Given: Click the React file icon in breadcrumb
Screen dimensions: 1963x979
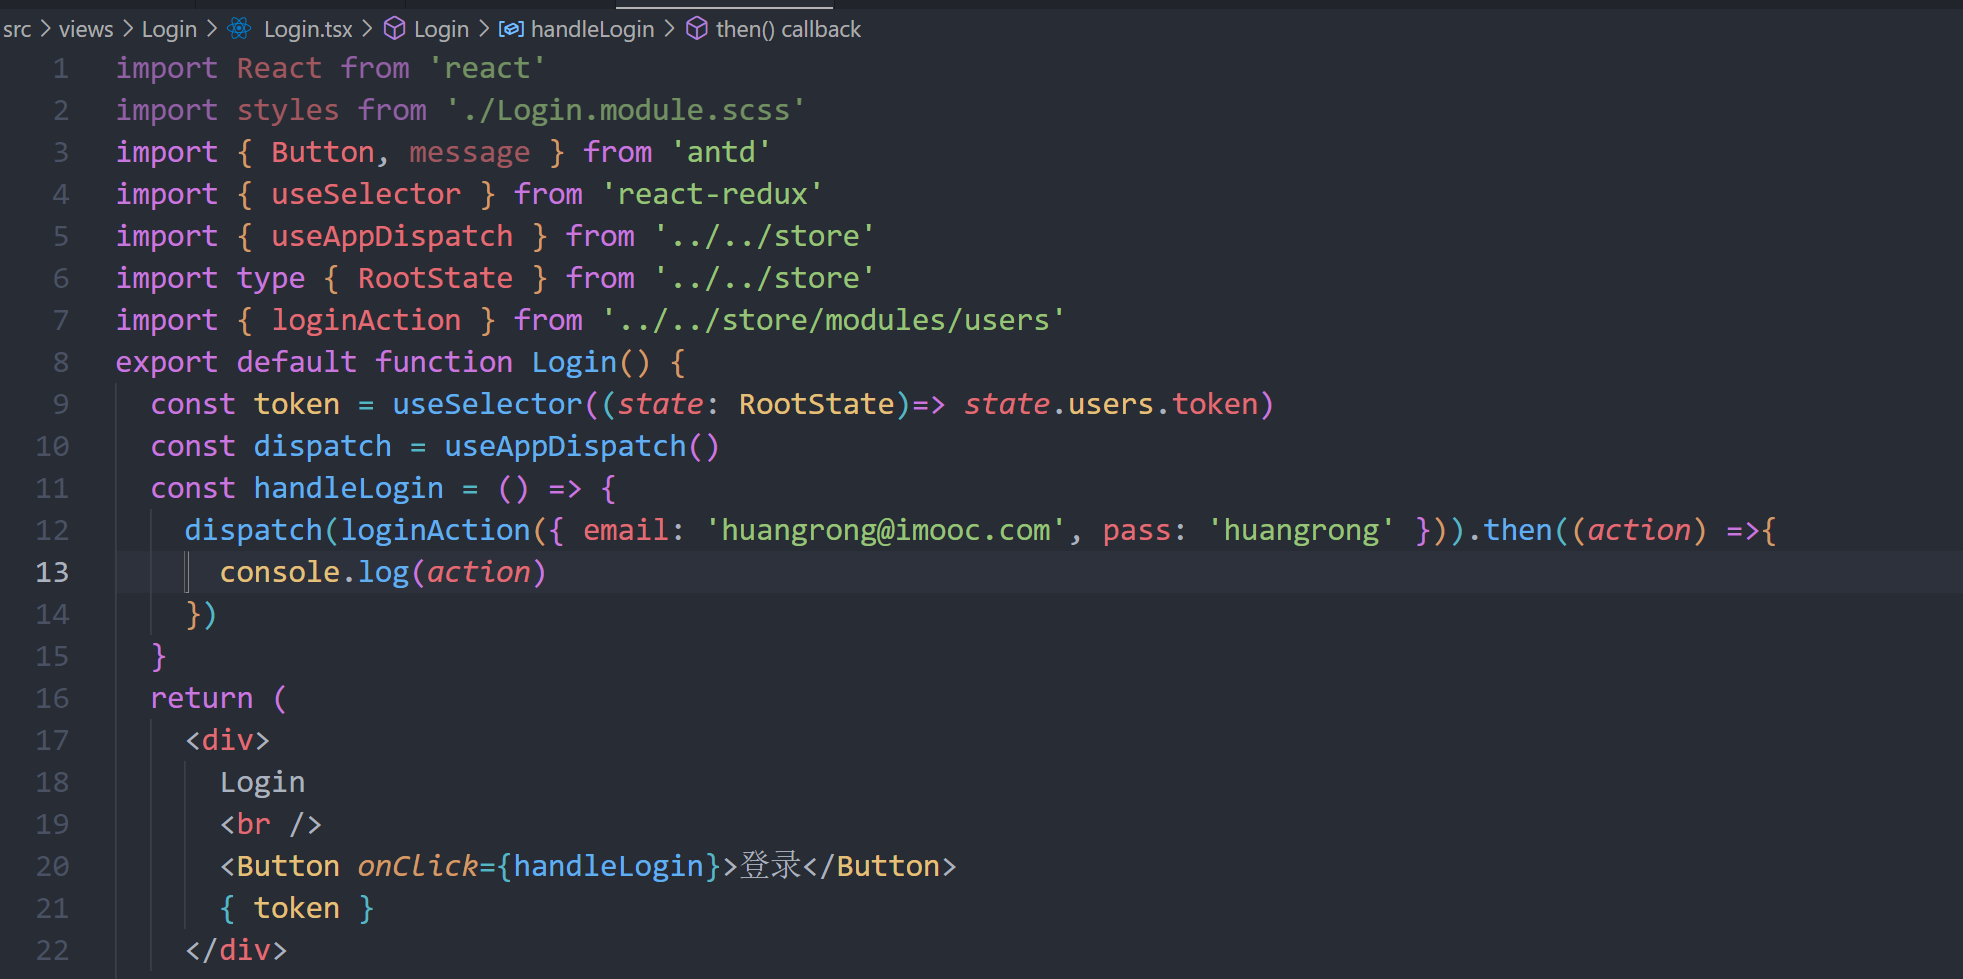Looking at the screenshot, I should coord(239,29).
